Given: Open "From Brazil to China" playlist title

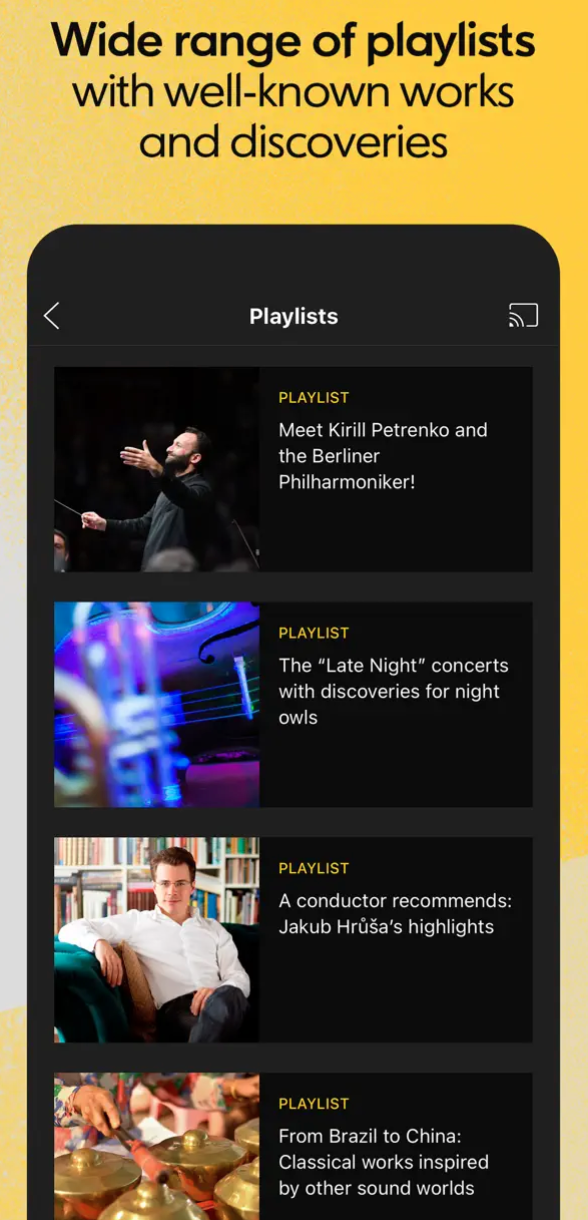Looking at the screenshot, I should [x=384, y=1162].
